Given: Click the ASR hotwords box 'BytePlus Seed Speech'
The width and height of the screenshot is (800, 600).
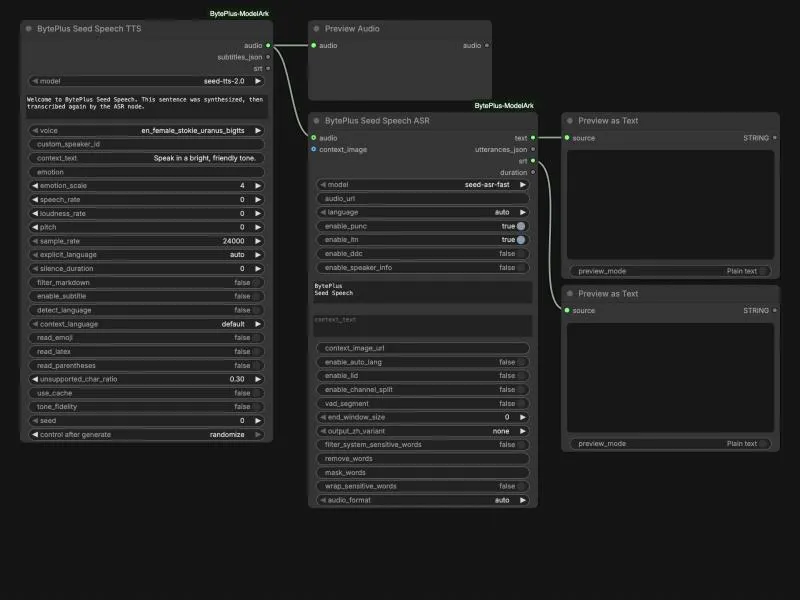Looking at the screenshot, I should [422, 292].
